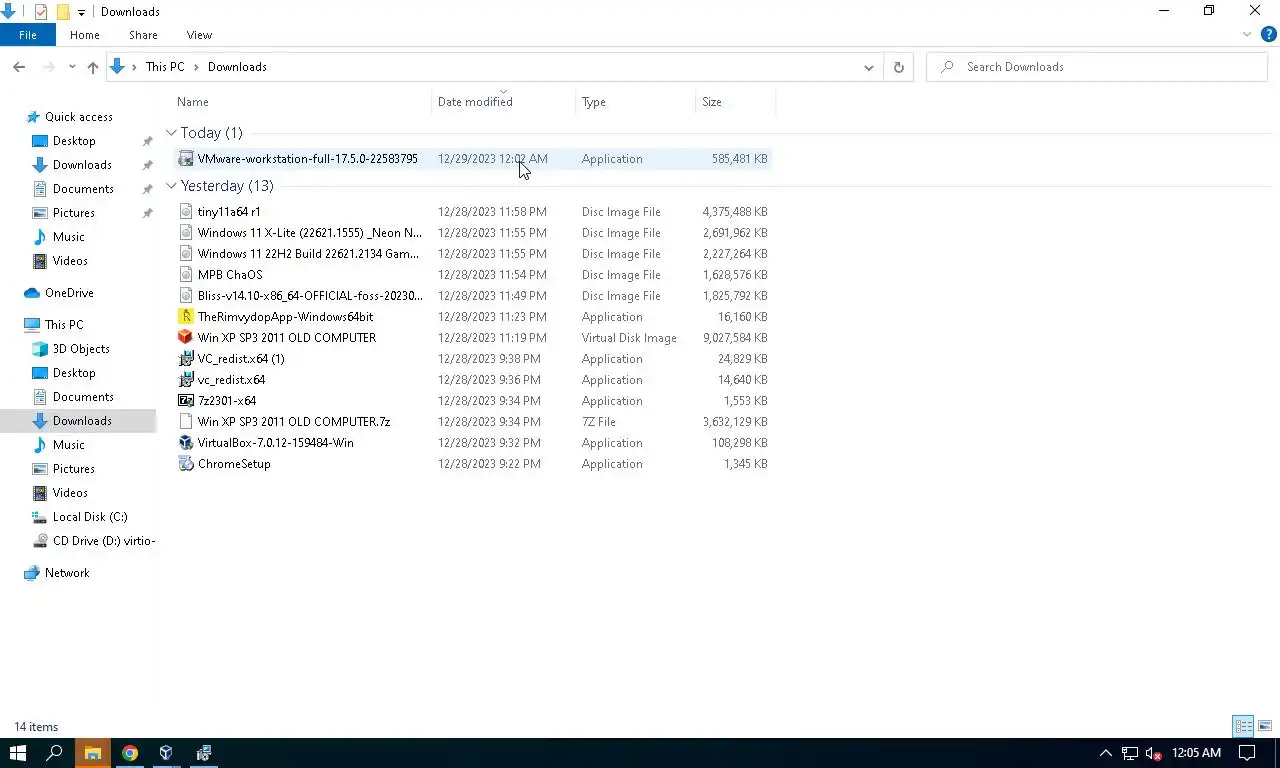Open pinned Desktop under Quick access
Viewport: 1280px width, 768px height.
click(74, 141)
